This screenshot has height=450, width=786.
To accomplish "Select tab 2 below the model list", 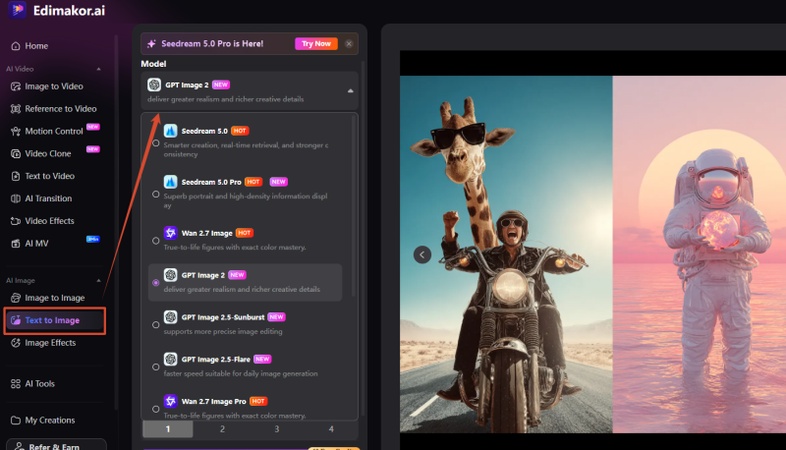I will [x=222, y=429].
